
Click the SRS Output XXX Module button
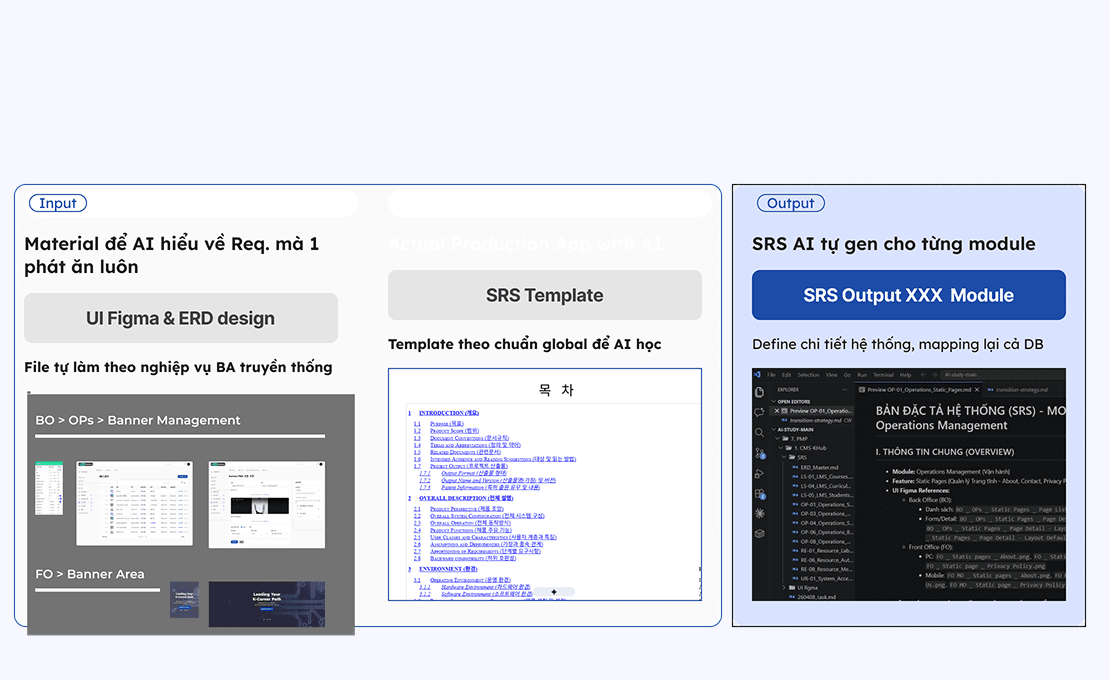[908, 295]
